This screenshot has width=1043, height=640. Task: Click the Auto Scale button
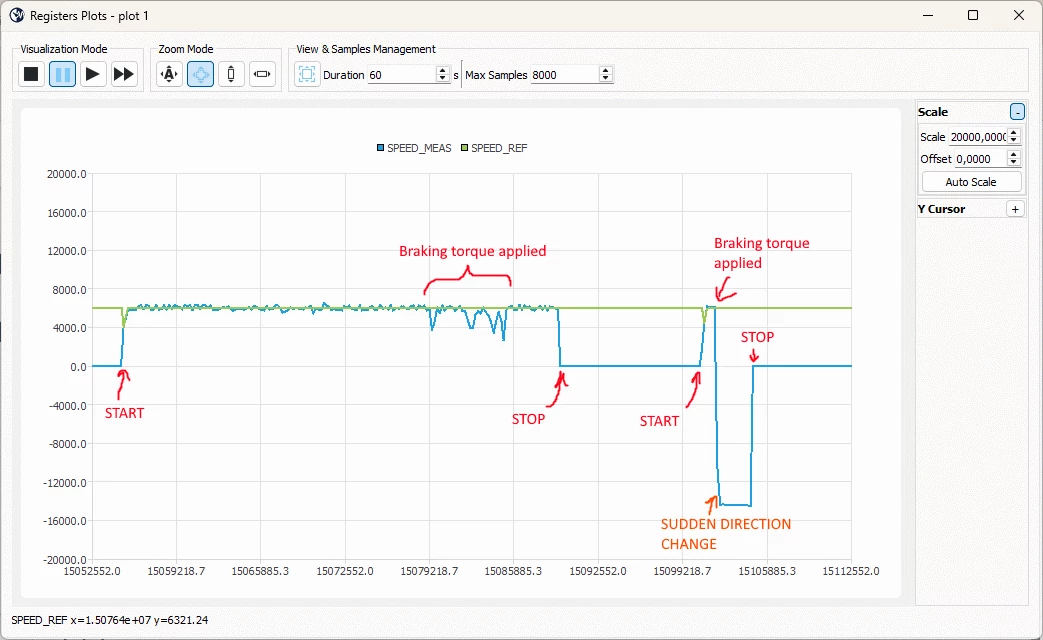(x=971, y=182)
